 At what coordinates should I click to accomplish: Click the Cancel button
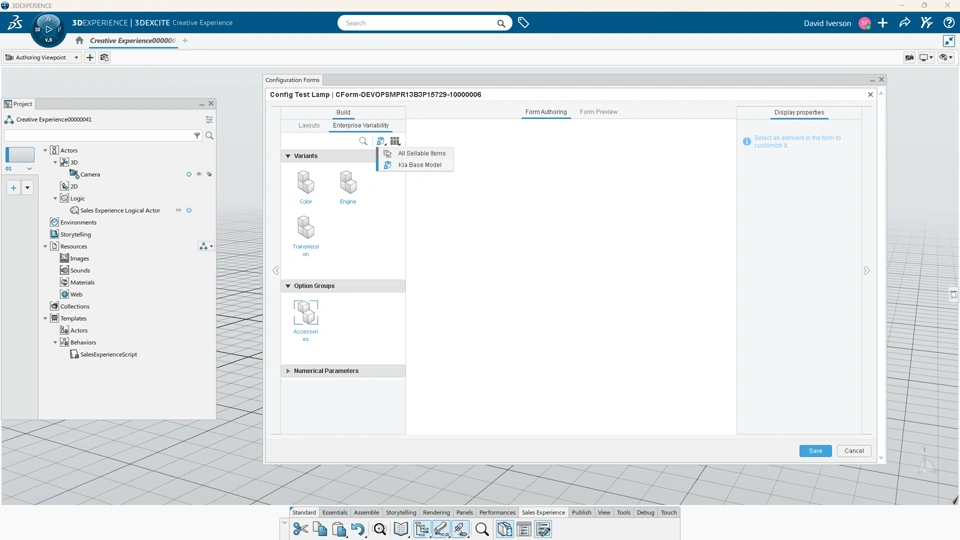854,451
